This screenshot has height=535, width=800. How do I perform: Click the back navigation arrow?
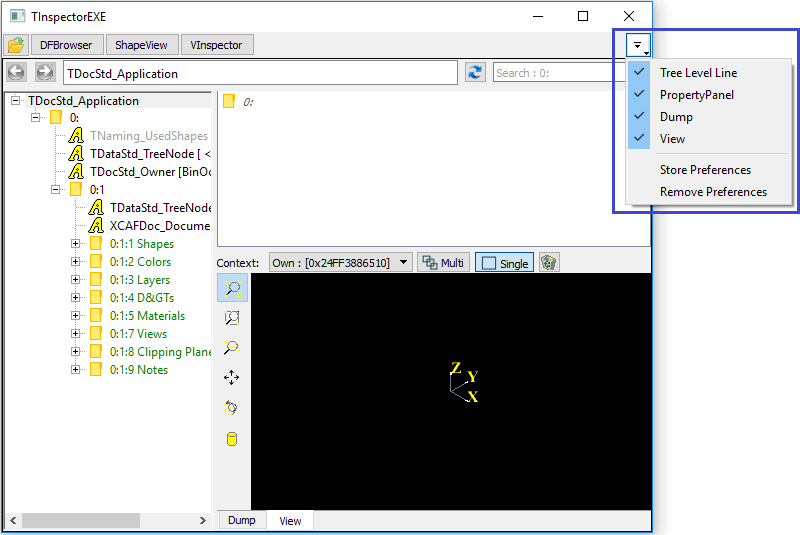tap(17, 73)
